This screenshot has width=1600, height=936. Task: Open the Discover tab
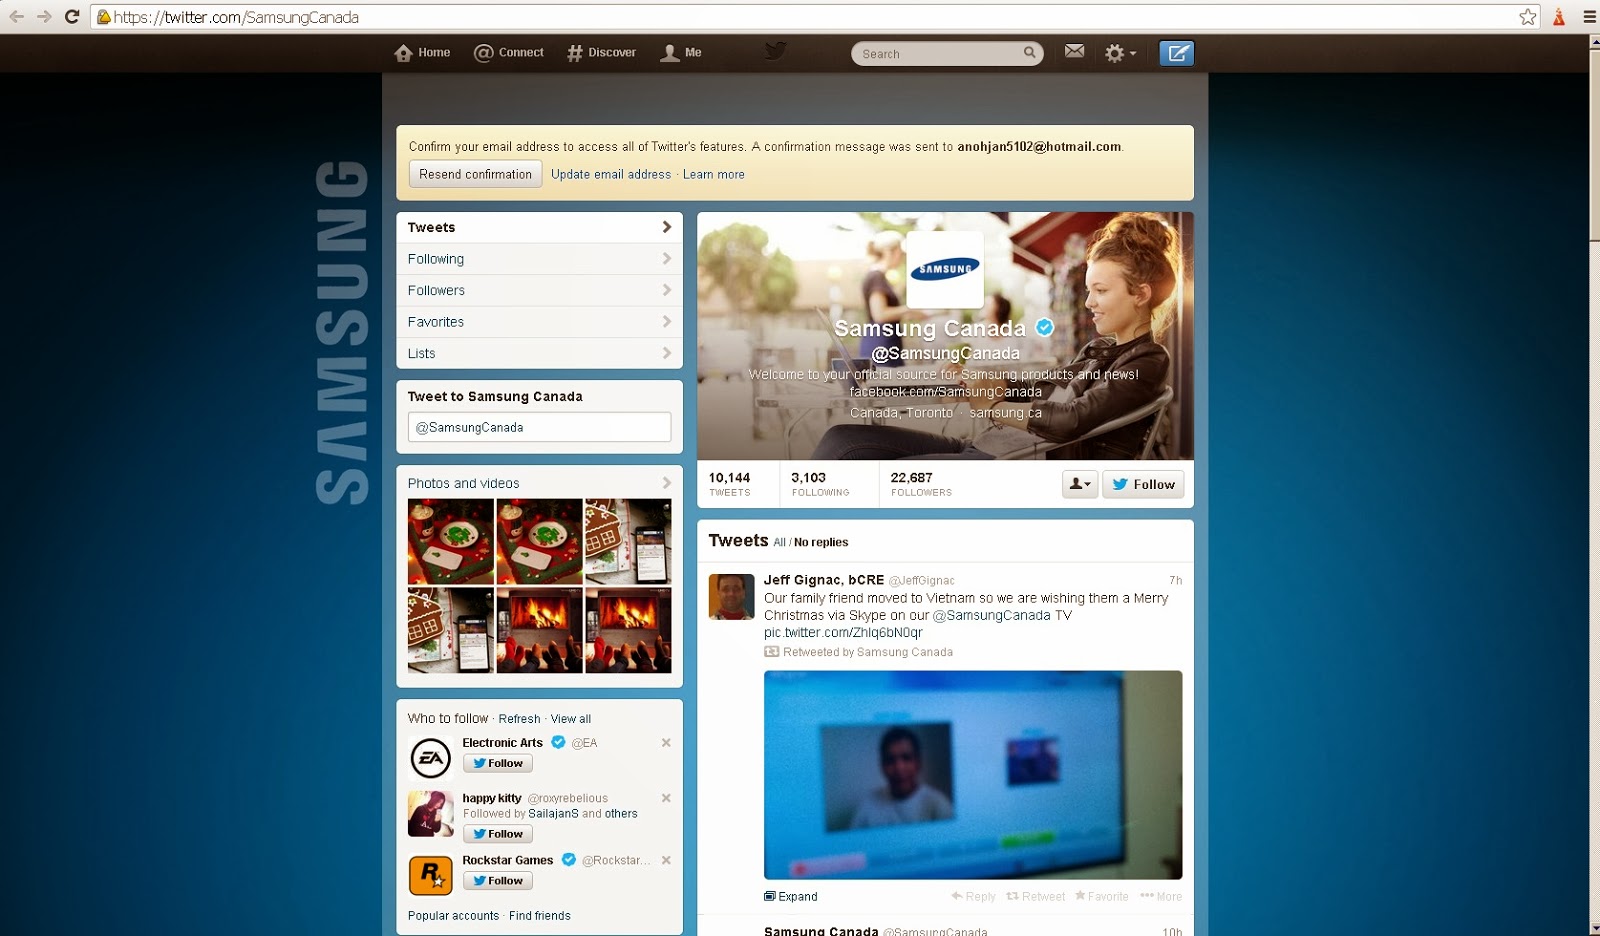click(601, 53)
